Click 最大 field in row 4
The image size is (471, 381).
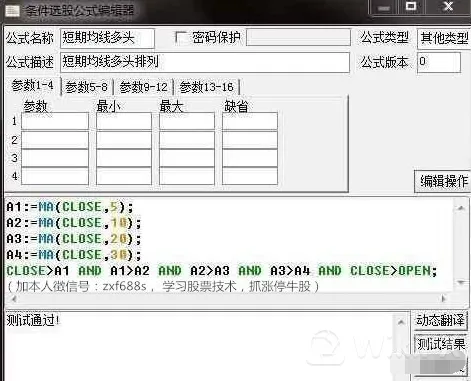point(187,176)
